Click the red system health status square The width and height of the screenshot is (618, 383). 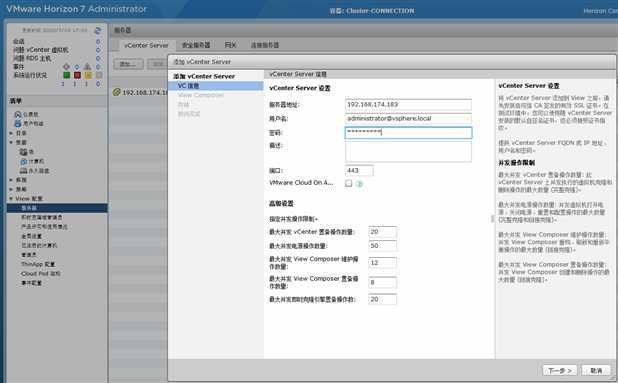pyautogui.click(x=77, y=75)
